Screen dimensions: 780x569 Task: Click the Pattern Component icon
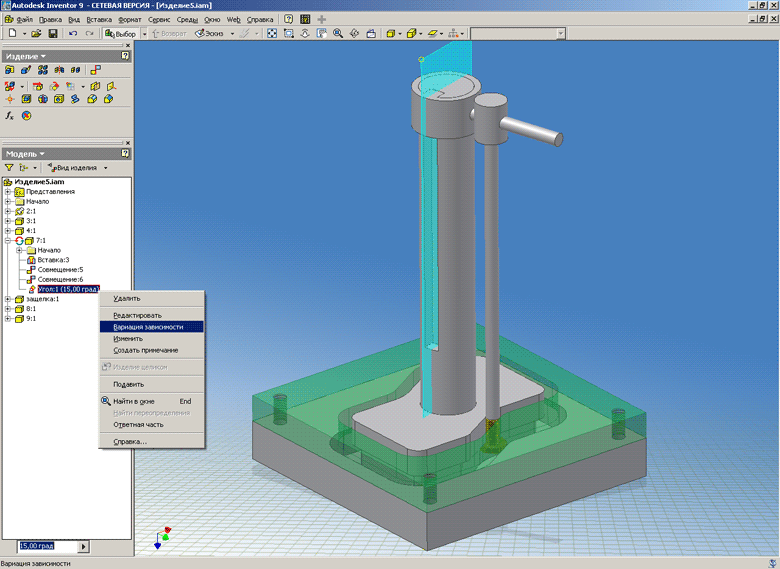43,70
